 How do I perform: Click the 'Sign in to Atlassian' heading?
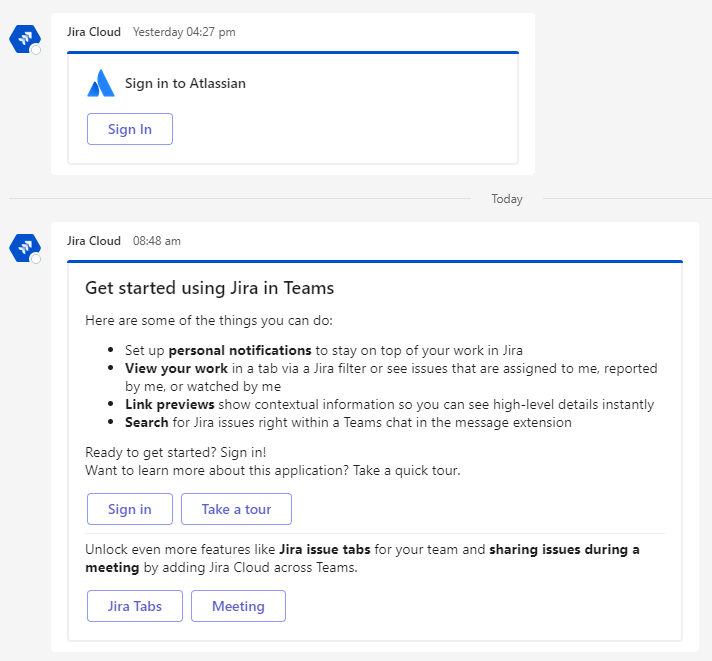(185, 84)
